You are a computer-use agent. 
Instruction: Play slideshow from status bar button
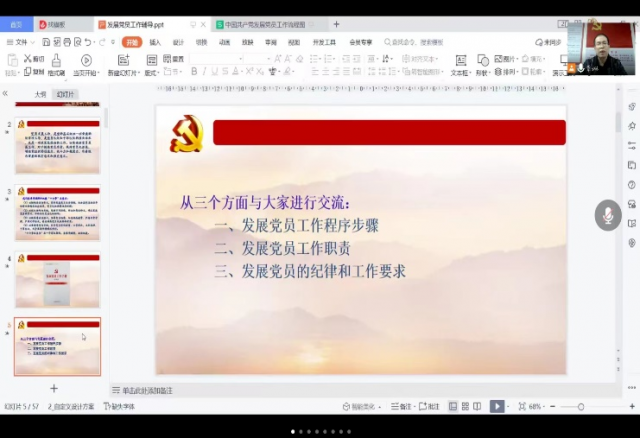[497, 407]
